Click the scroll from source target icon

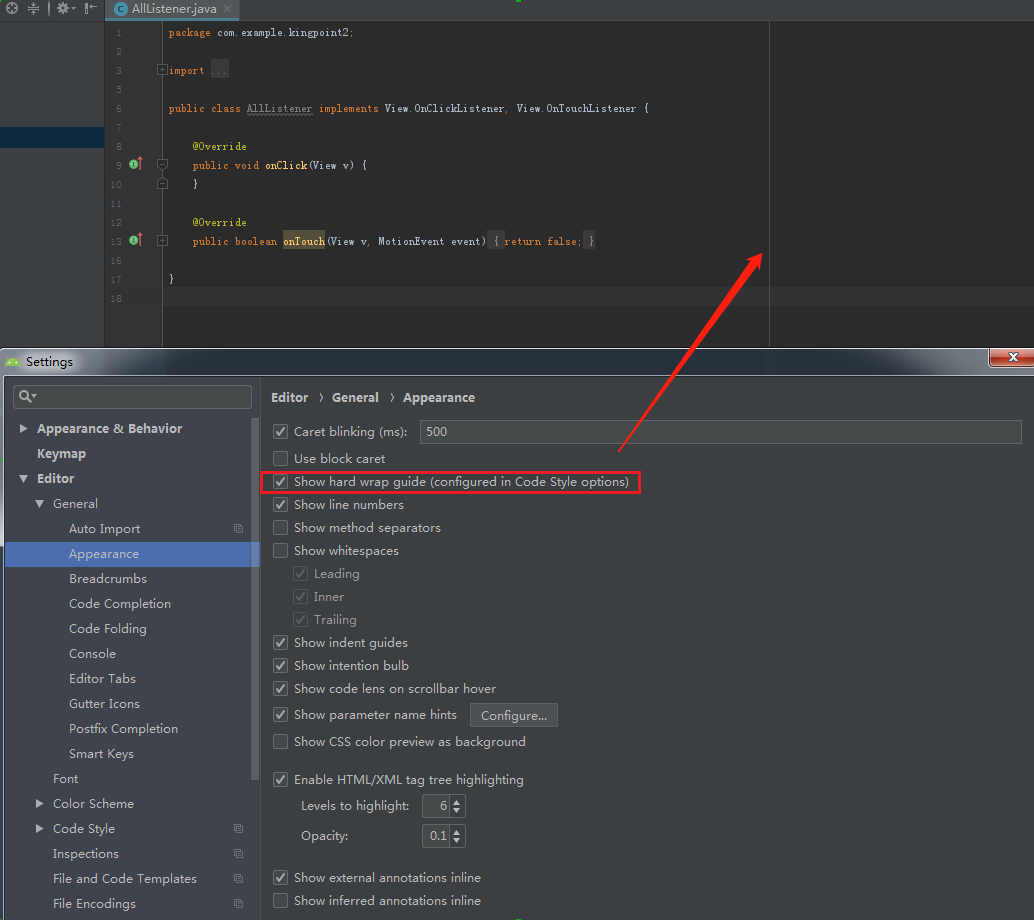click(x=12, y=8)
